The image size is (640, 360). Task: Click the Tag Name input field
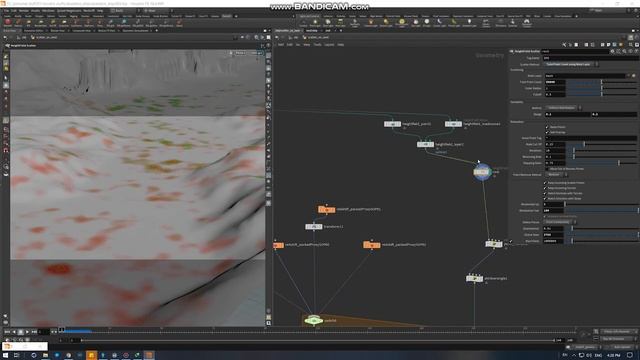click(x=590, y=58)
